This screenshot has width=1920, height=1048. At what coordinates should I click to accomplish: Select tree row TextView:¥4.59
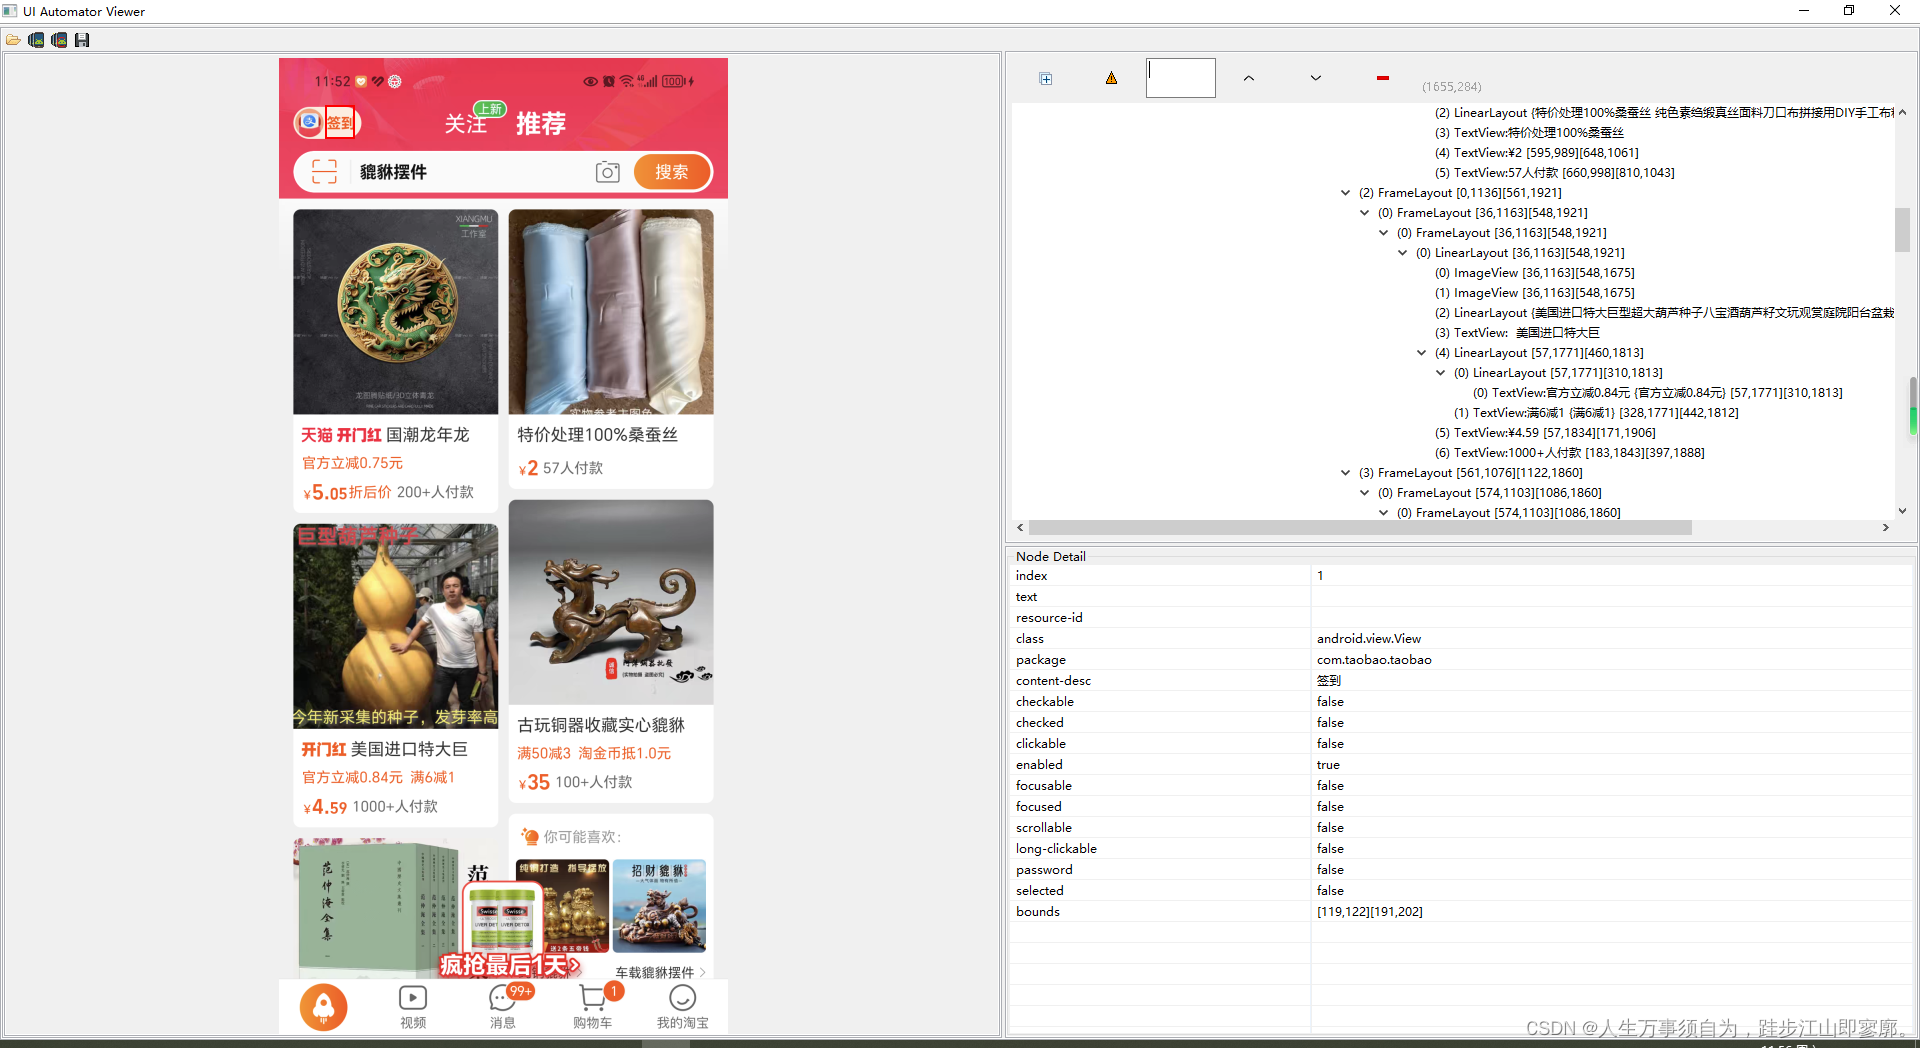click(1545, 433)
